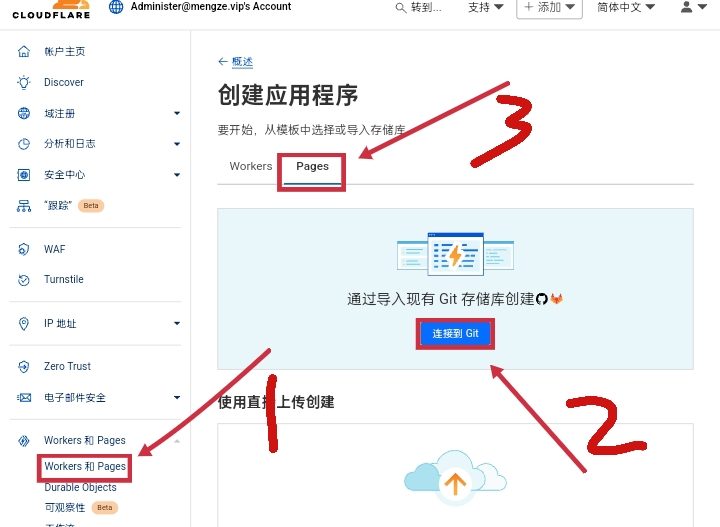This screenshot has height=527, width=720.
Task: Switch to the Workers tab
Action: click(x=250, y=166)
